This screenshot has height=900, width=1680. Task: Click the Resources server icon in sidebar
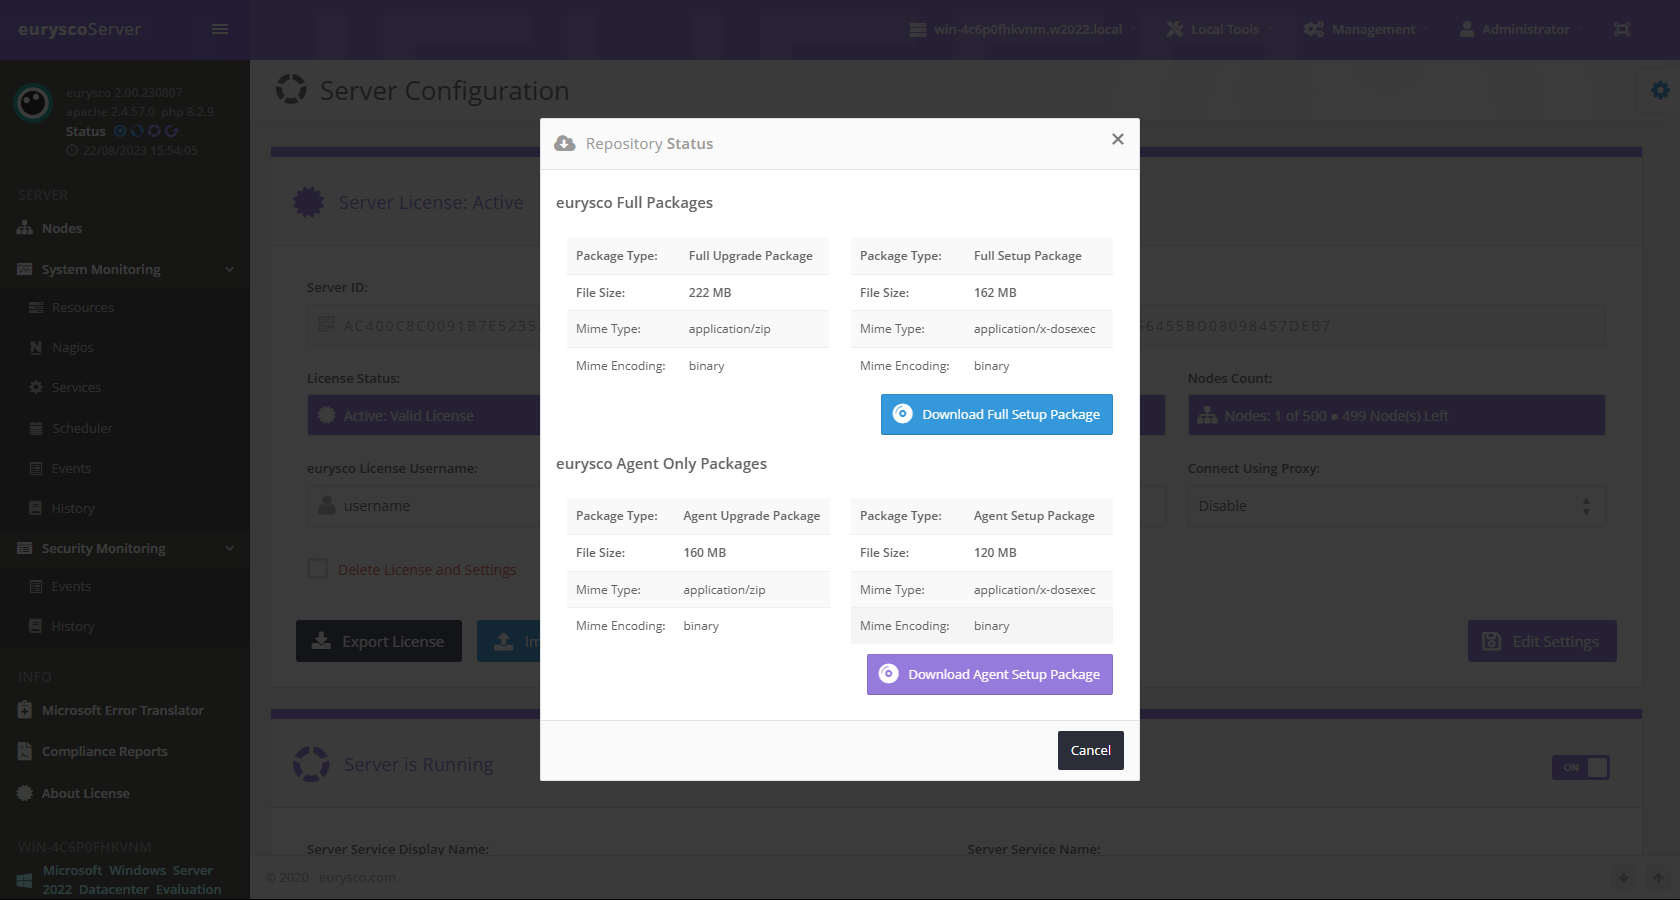36,307
